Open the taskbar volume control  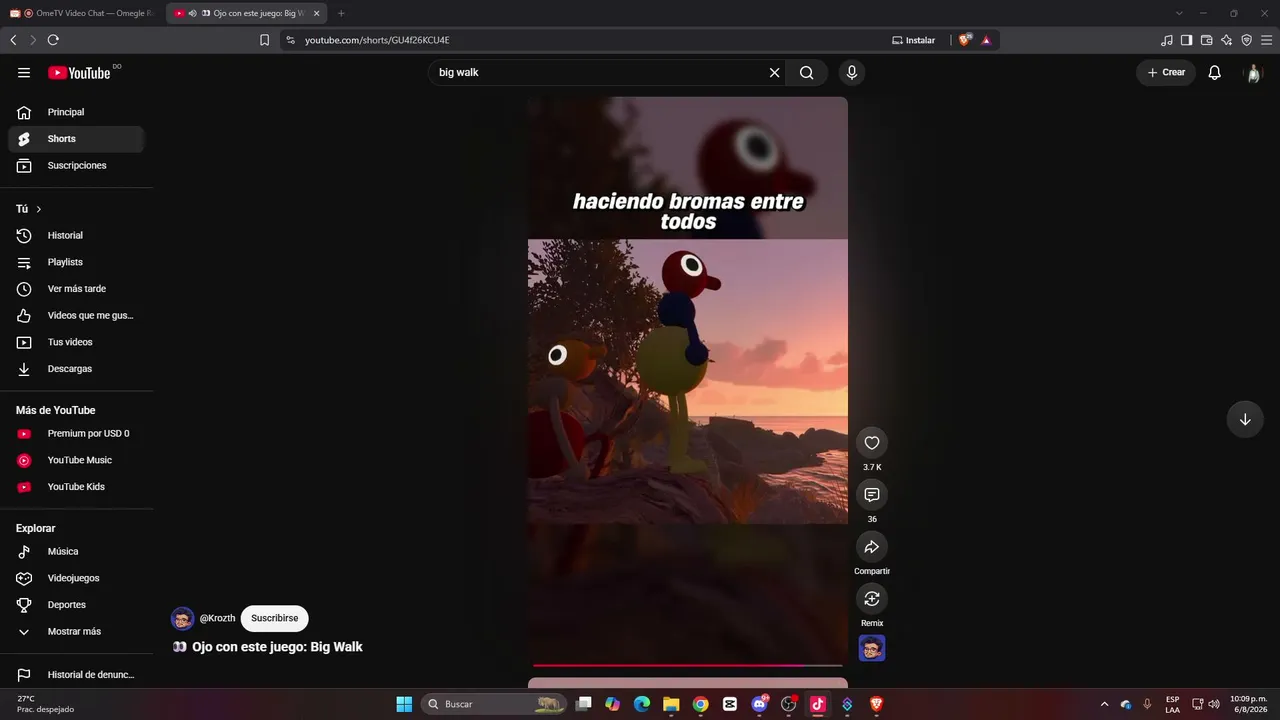pyautogui.click(x=1214, y=704)
